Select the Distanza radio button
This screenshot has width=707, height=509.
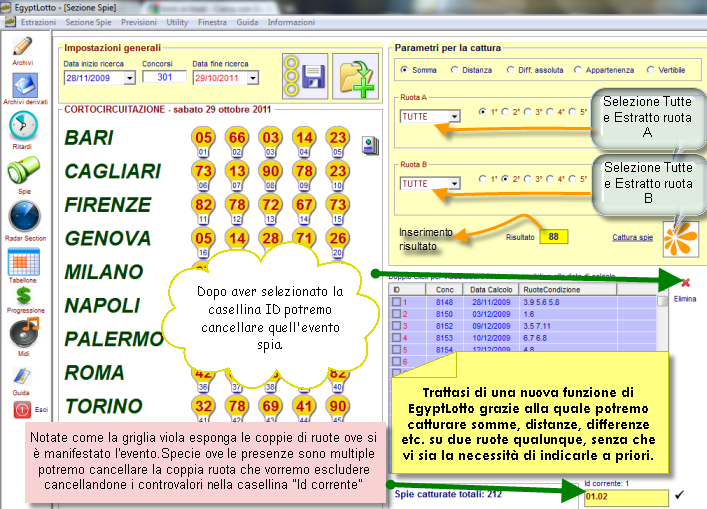(454, 69)
